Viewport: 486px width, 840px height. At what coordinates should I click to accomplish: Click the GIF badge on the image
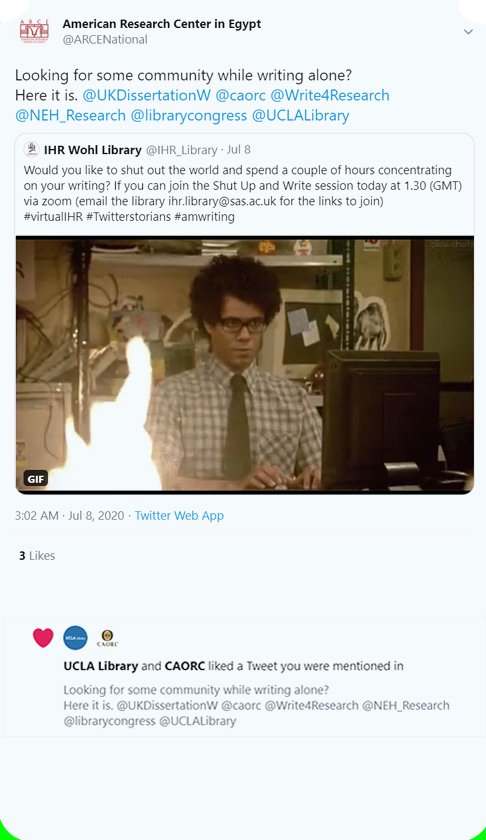[36, 478]
